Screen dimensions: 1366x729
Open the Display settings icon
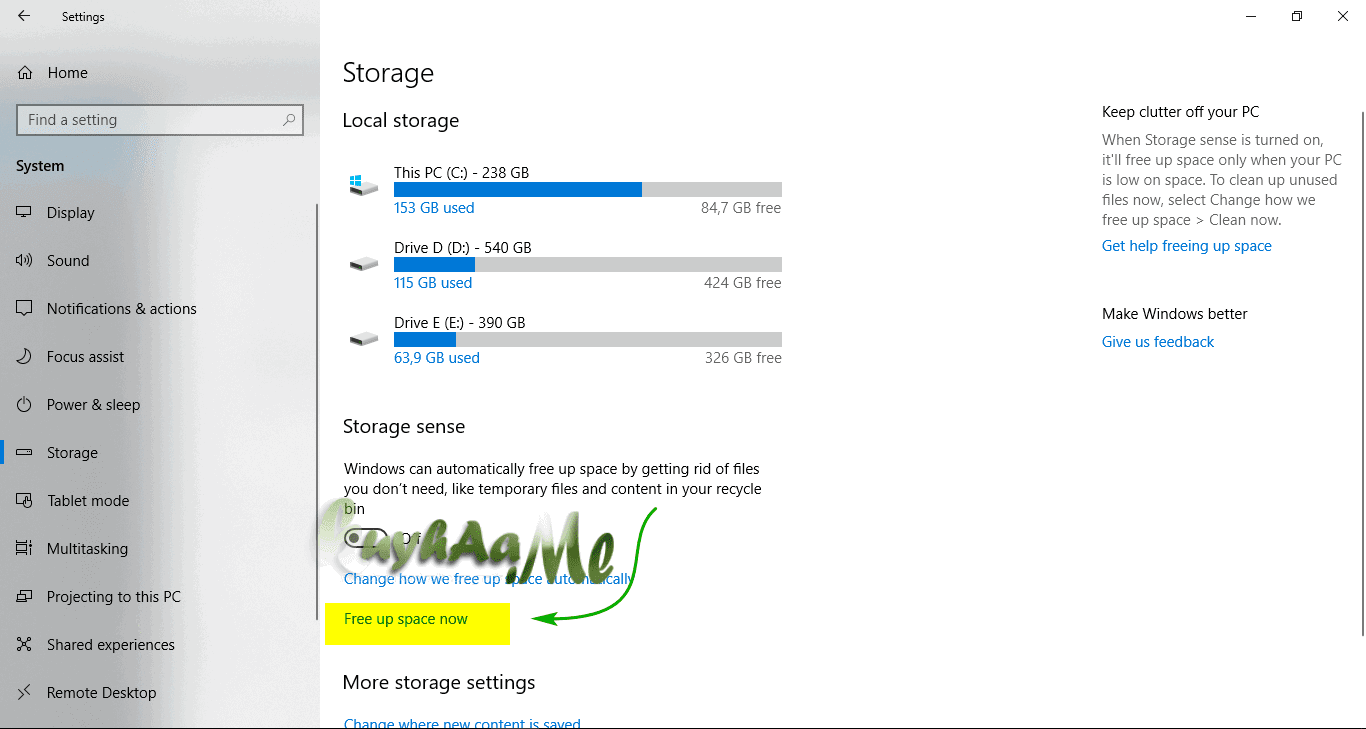25,213
